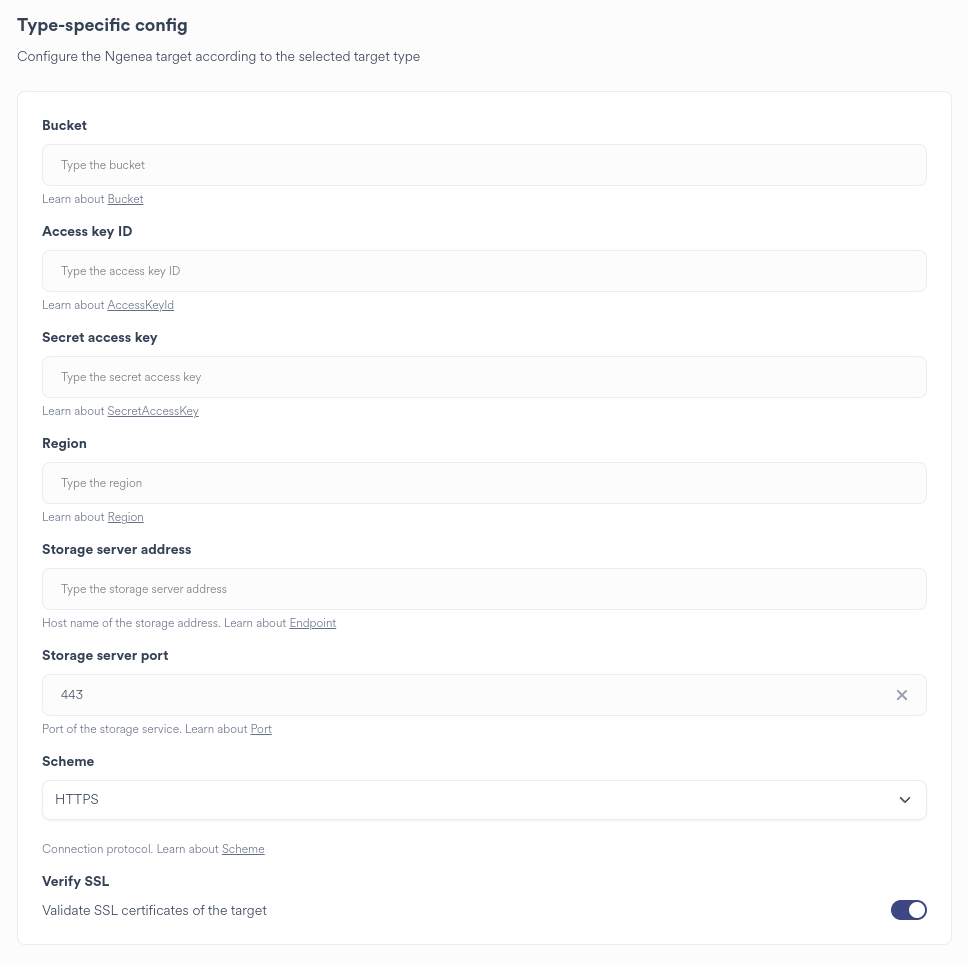The height and width of the screenshot is (965, 968).
Task: Click the Secret access key input
Action: (484, 377)
